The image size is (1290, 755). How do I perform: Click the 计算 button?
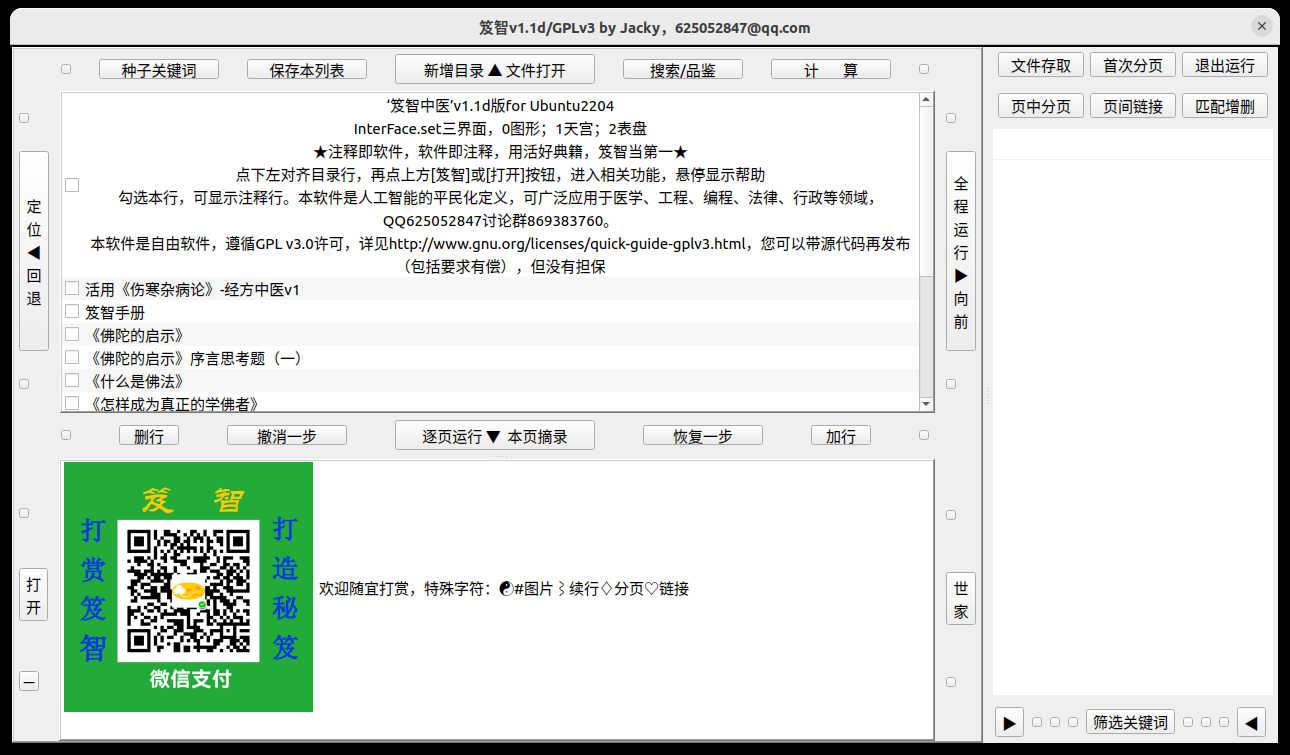click(831, 70)
